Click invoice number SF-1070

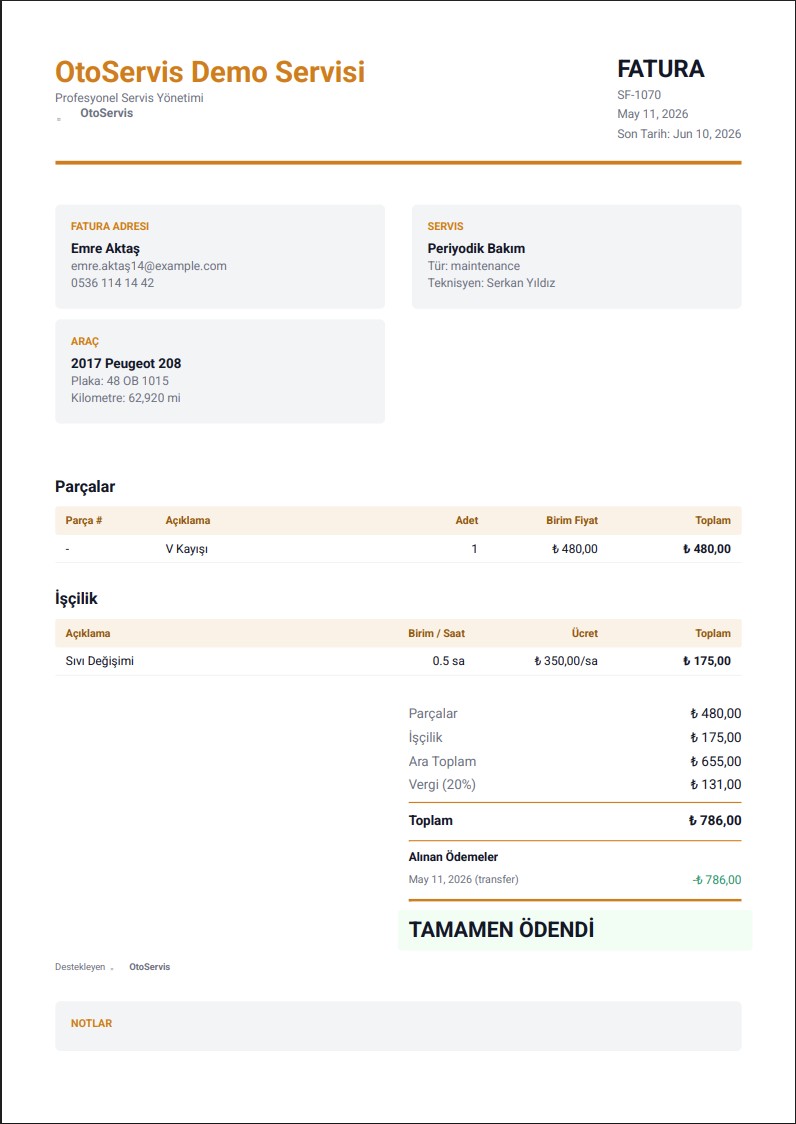click(639, 95)
